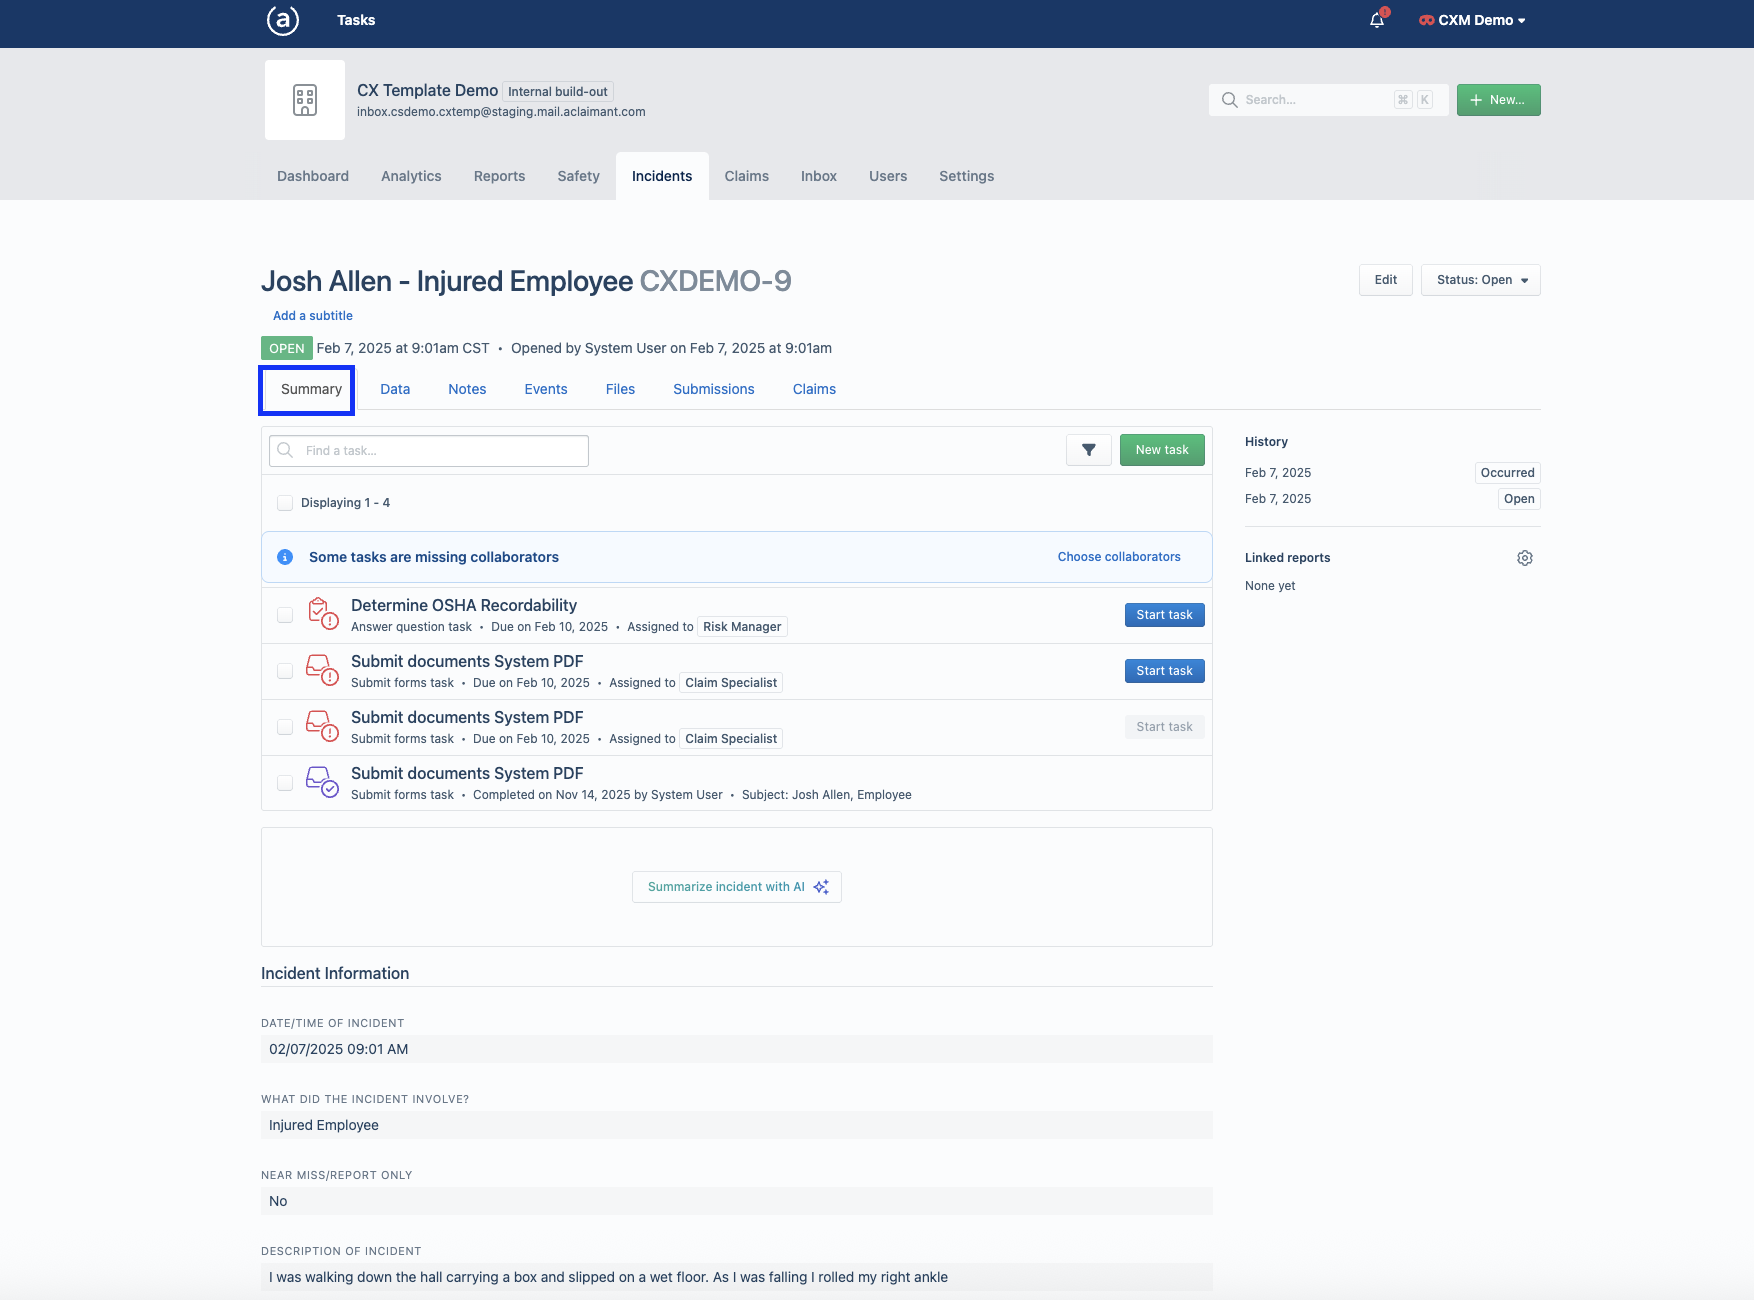Viewport: 1754px width, 1300px height.
Task: Click the New task button
Action: click(1162, 450)
